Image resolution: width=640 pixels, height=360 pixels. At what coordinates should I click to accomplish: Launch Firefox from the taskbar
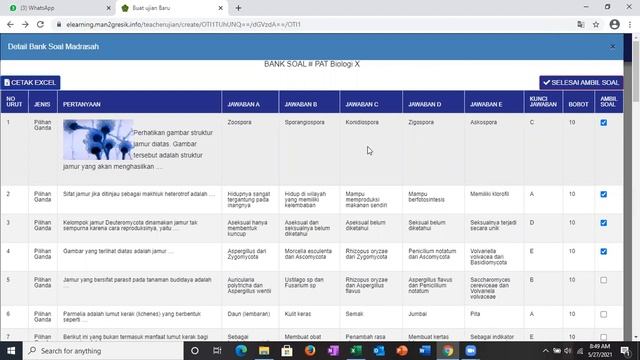pyautogui.click(x=310, y=351)
